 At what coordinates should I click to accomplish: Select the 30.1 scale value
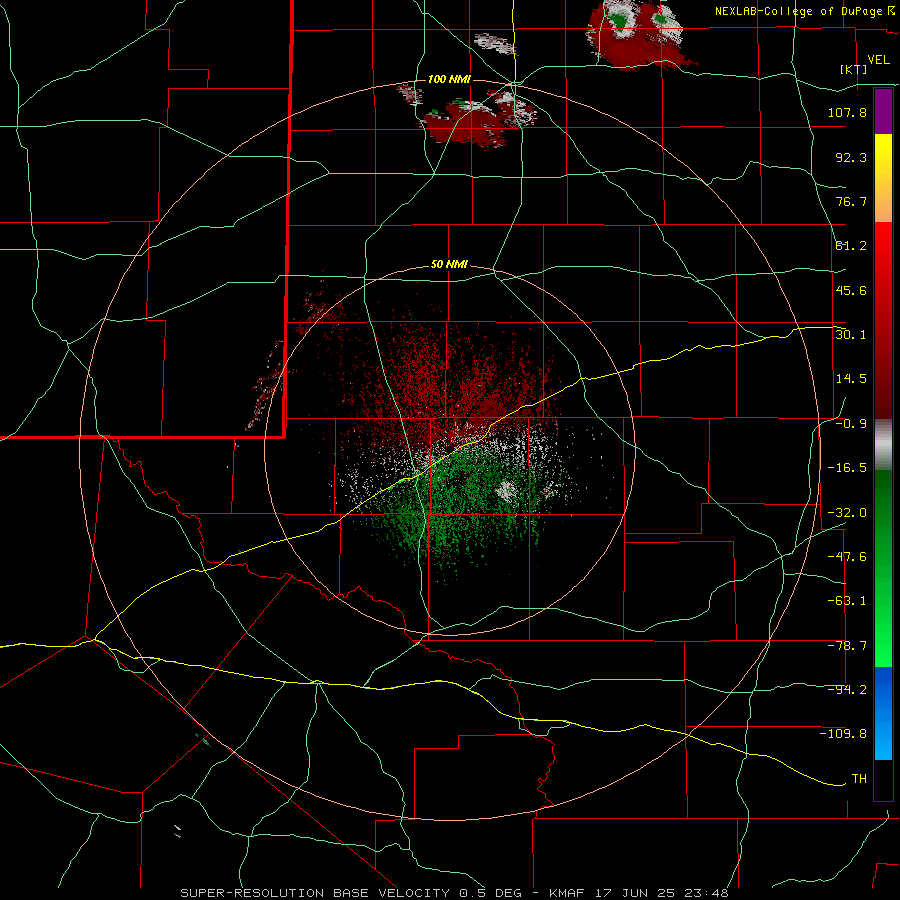tap(851, 334)
